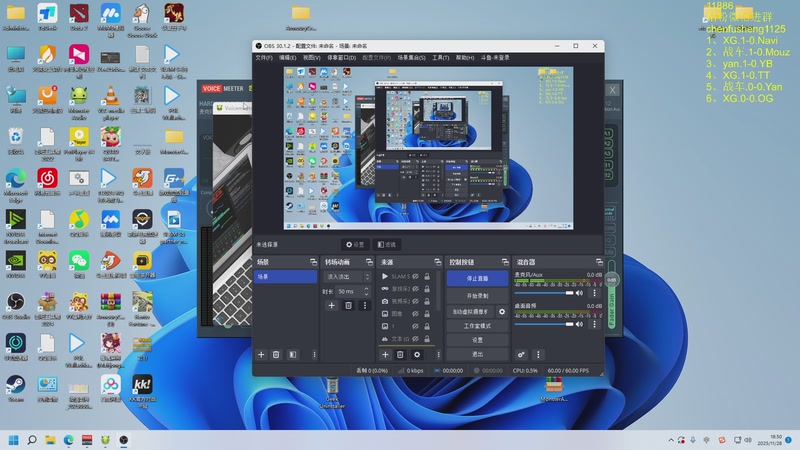The width and height of the screenshot is (800, 450).
Task: Pop out the 转场动画 dock with its float icon
Action: click(369, 262)
